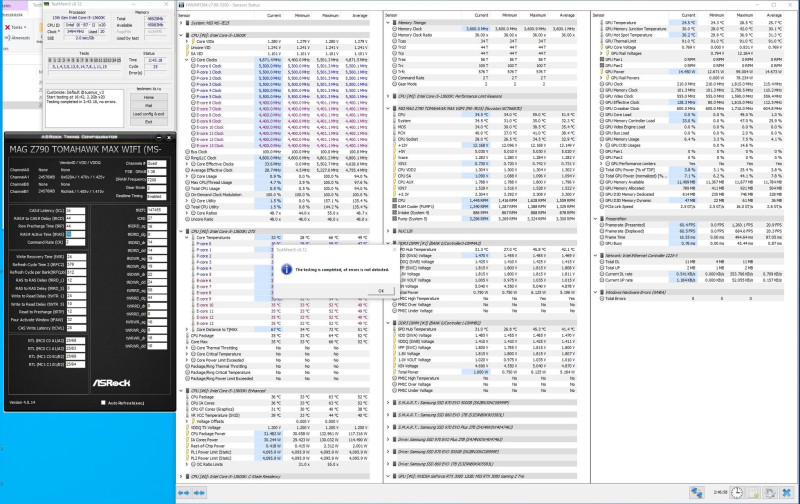
Task: Click the clock reset-timer icon in HWiNFO
Action: tap(737, 492)
